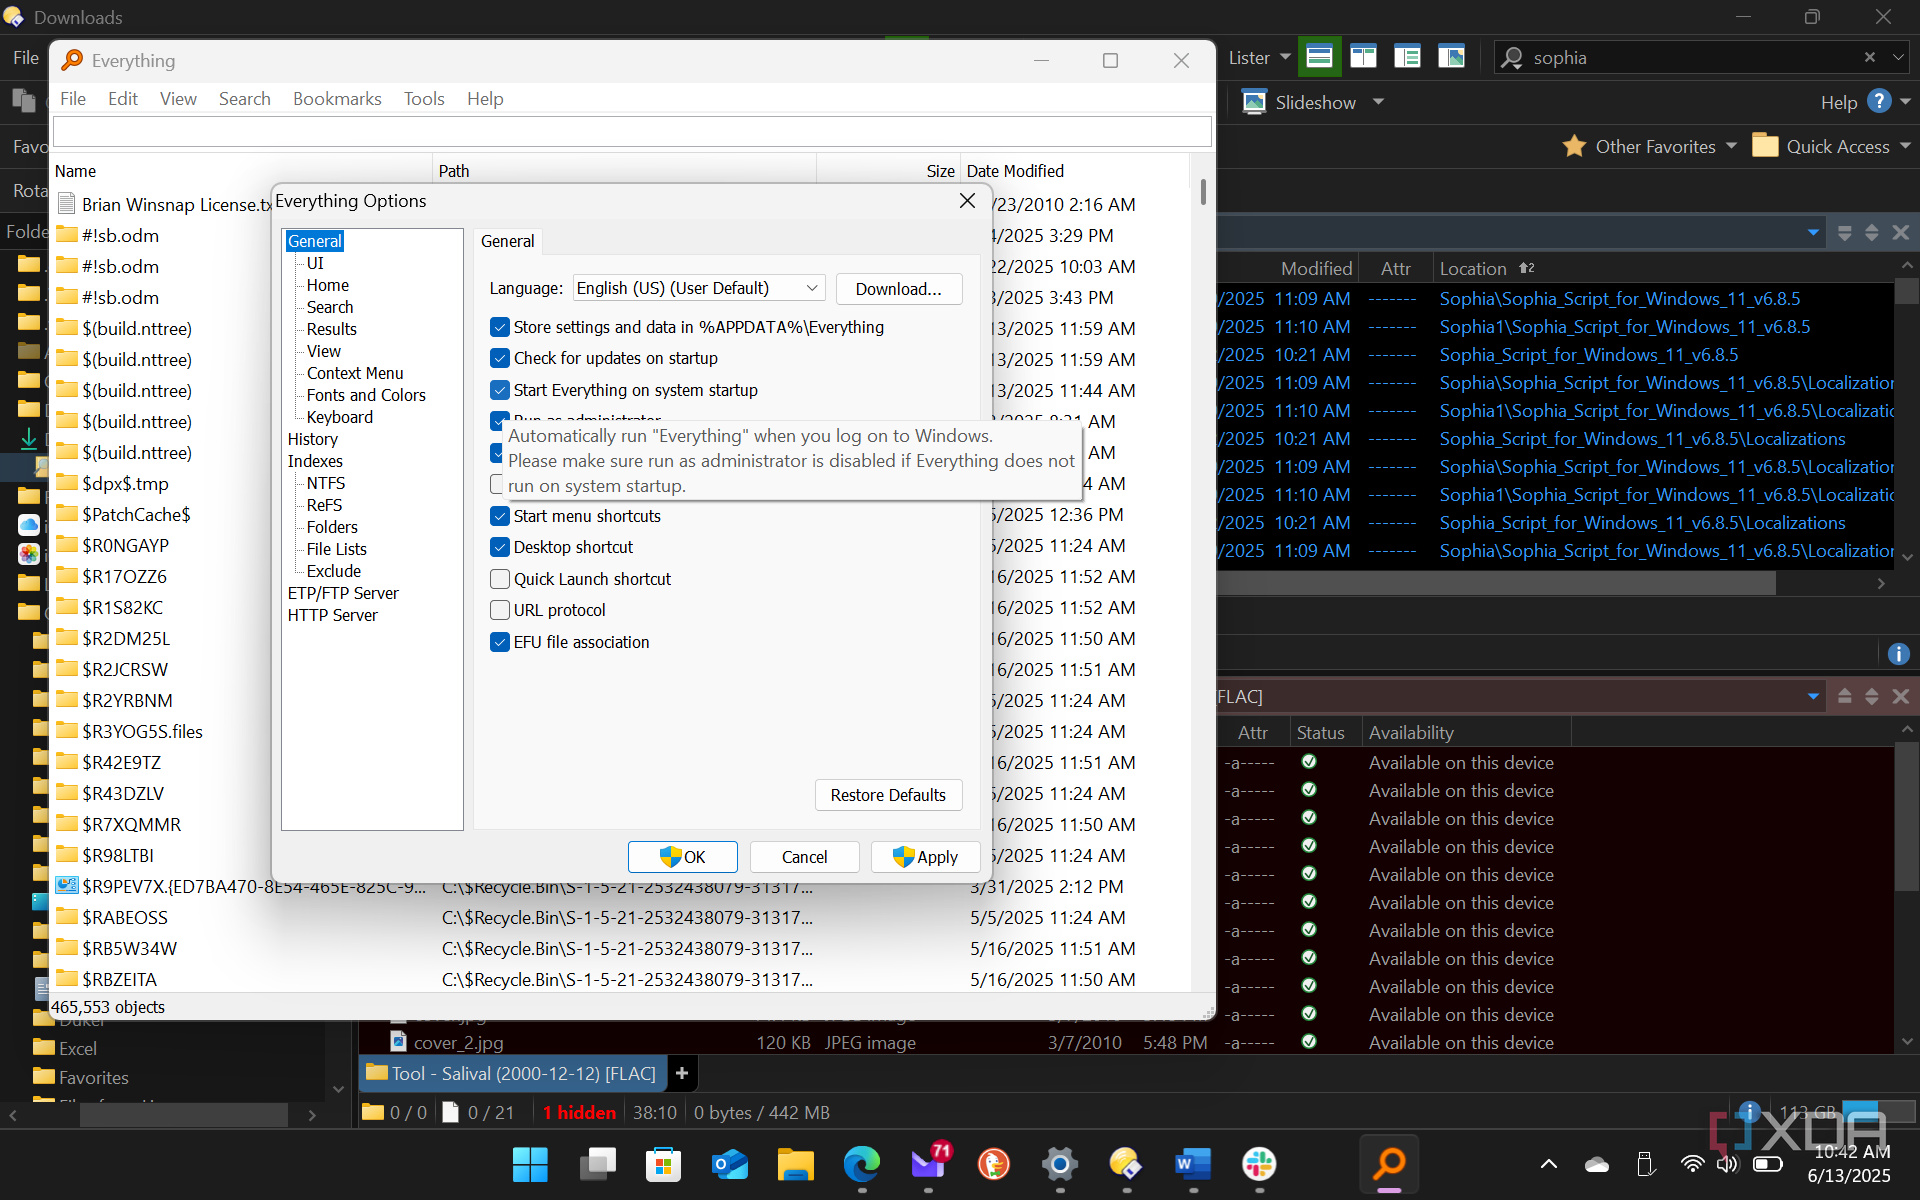Open Everything from the Windows taskbar
Viewport: 1920px width, 1200px height.
pyautogui.click(x=1389, y=1164)
